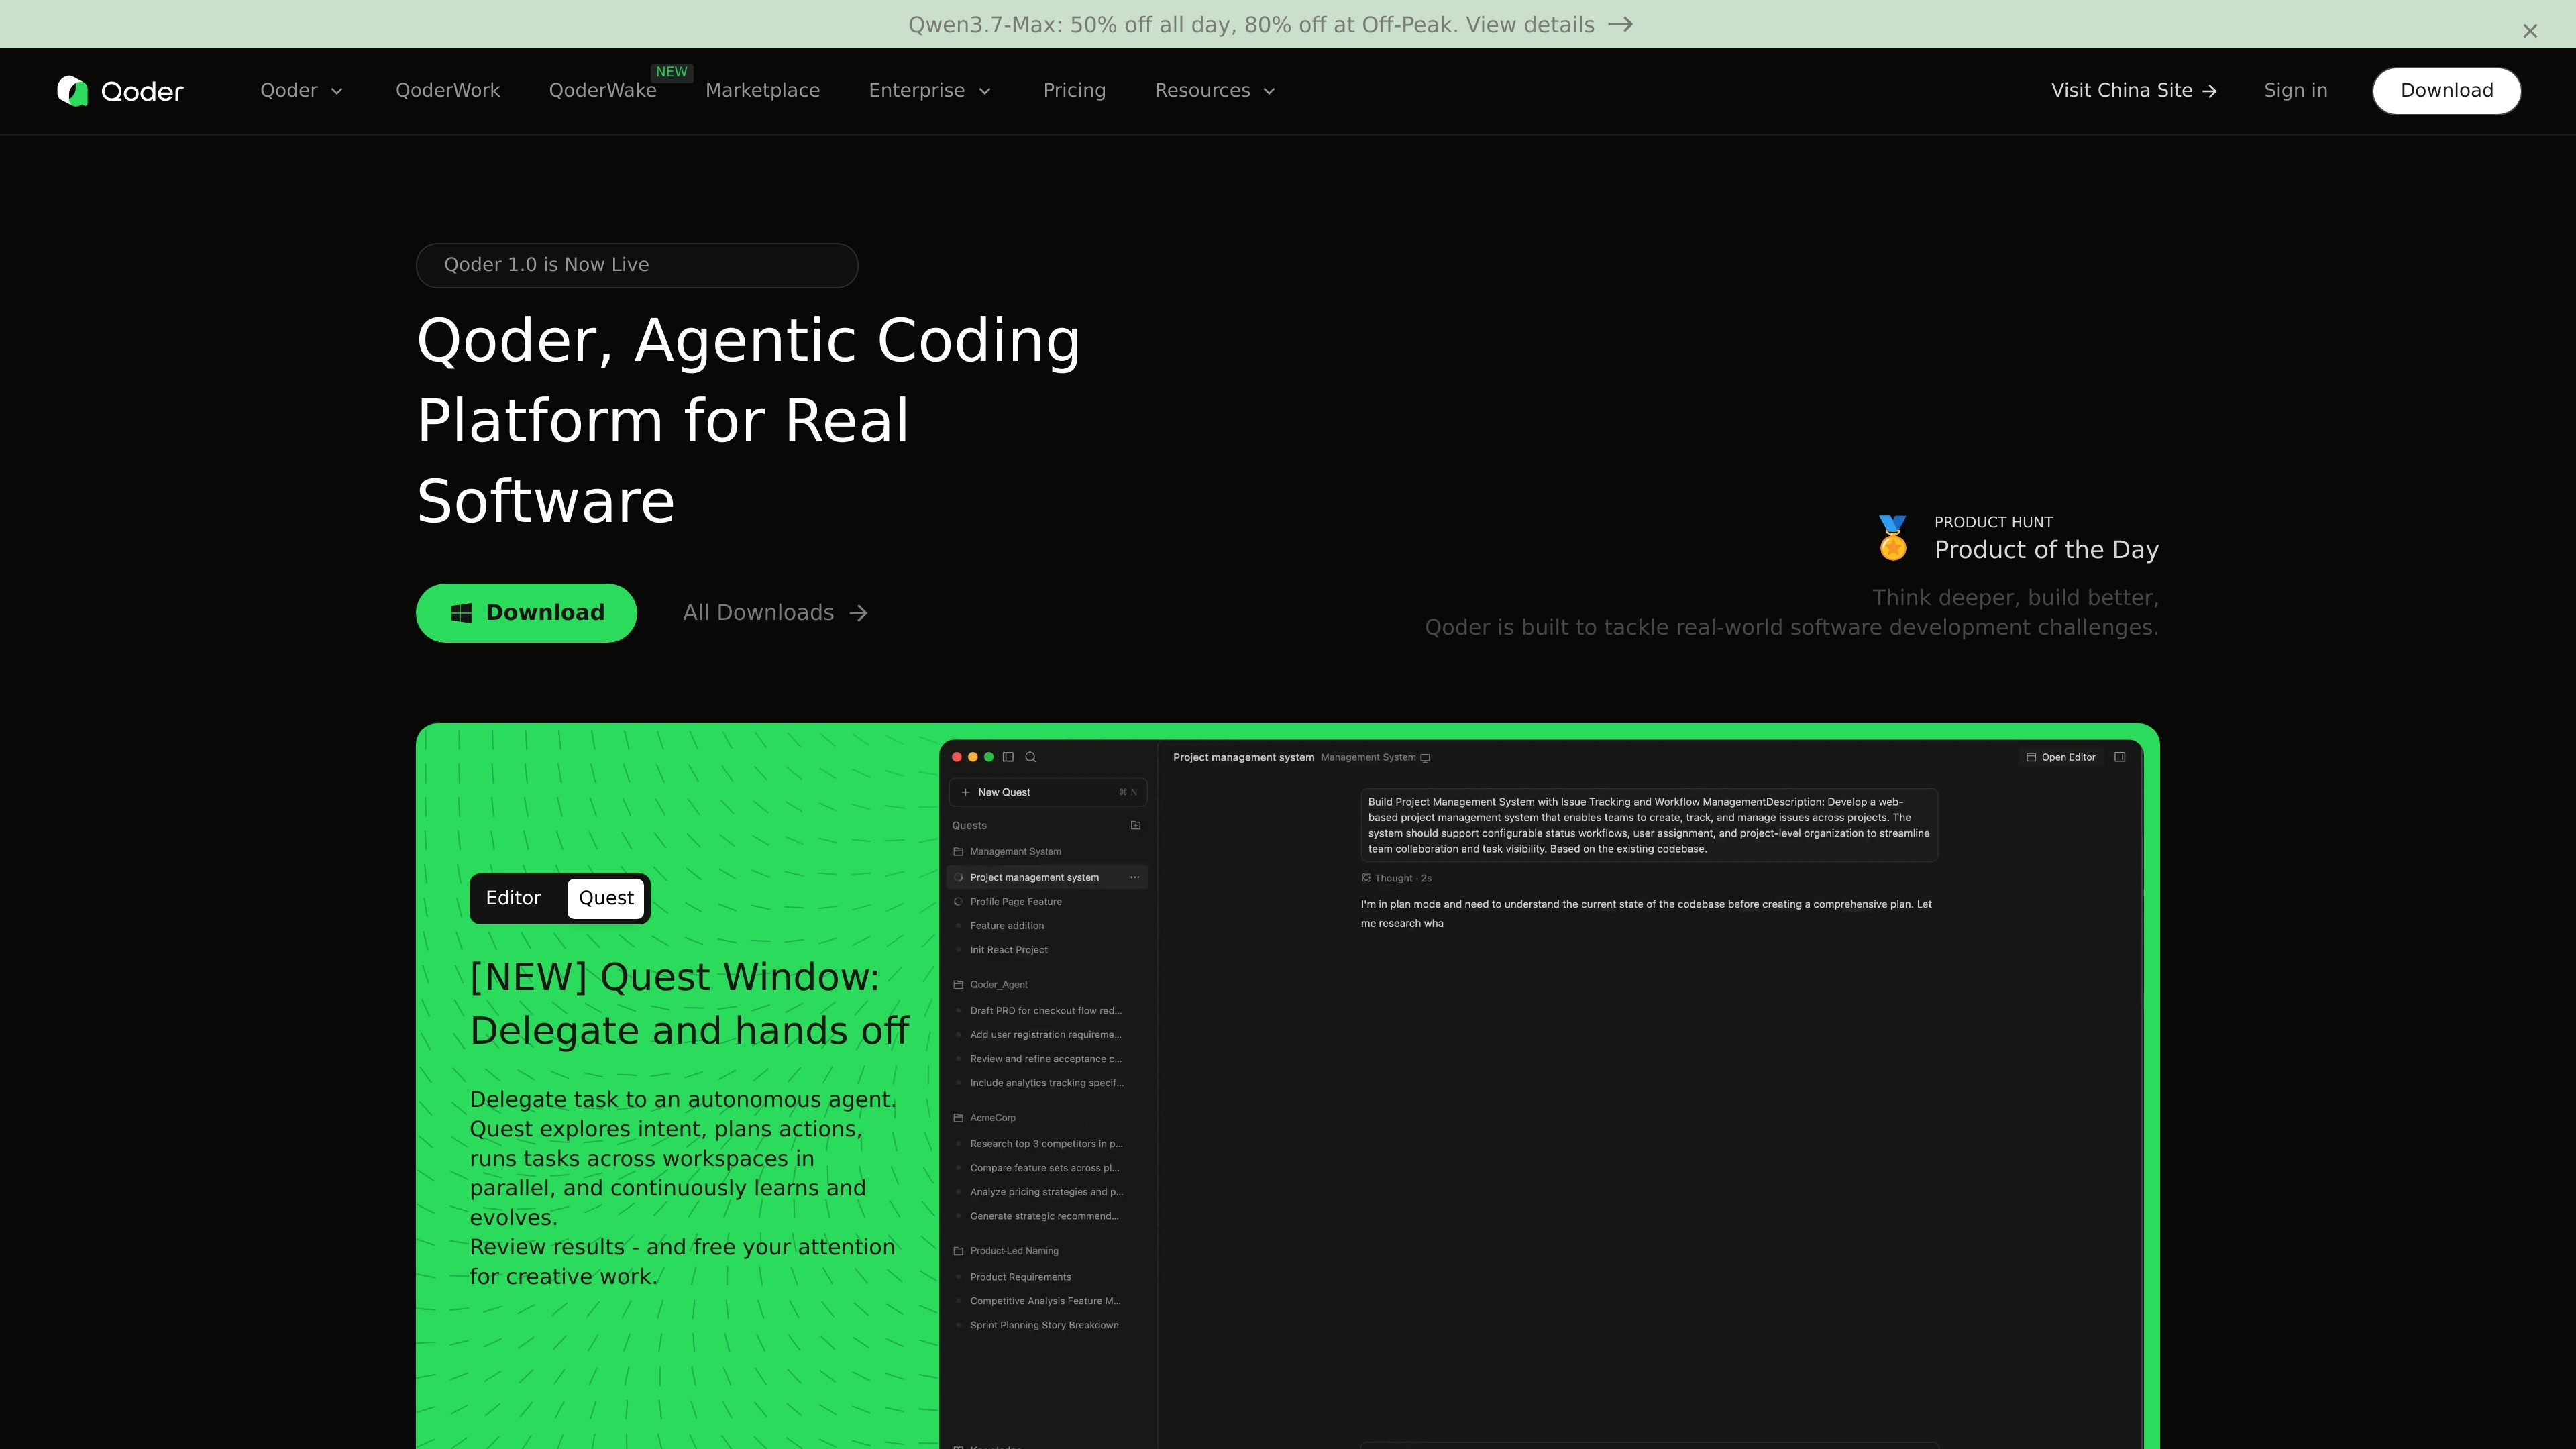Collapse the Management System folder
The height and width of the screenshot is (1449, 2576).
point(1006,851)
